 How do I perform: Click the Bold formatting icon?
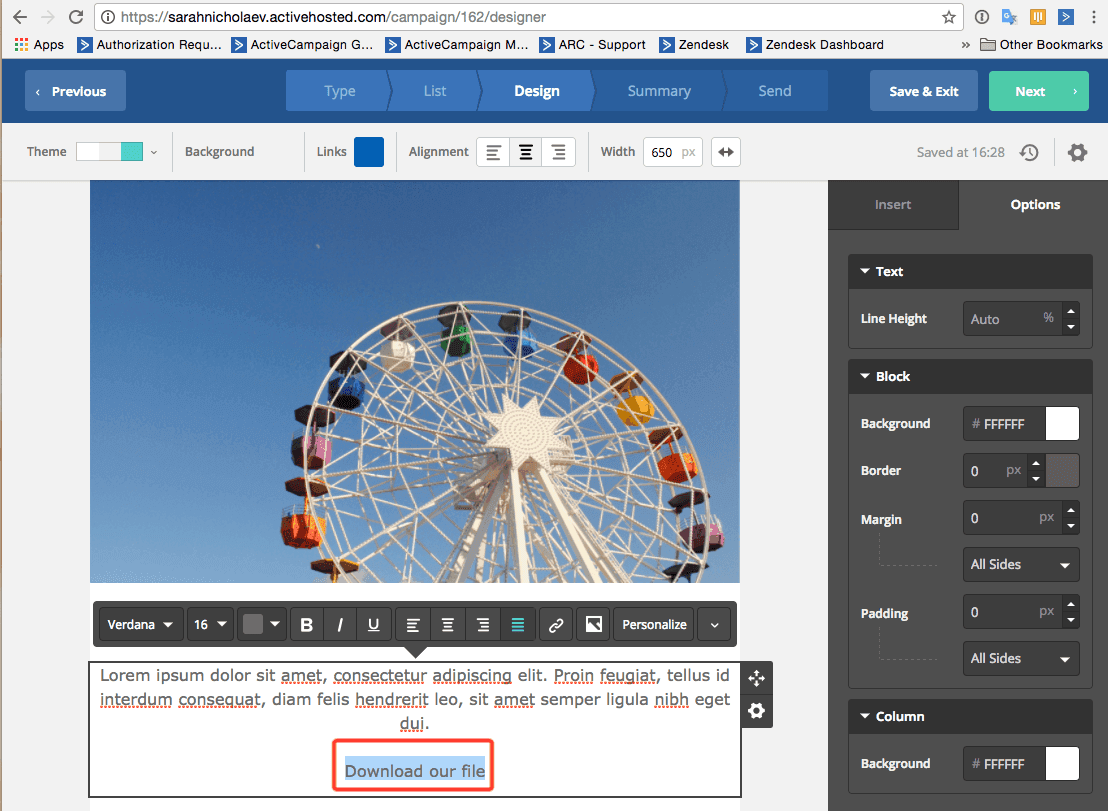(307, 625)
